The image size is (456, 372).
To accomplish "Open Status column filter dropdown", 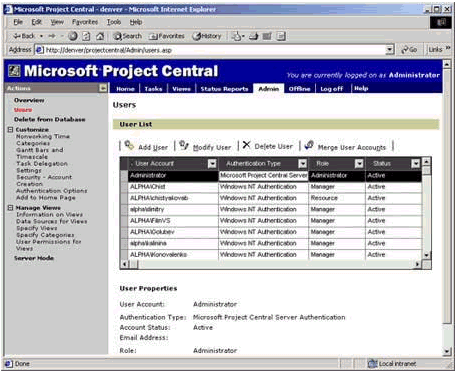I will [x=415, y=163].
